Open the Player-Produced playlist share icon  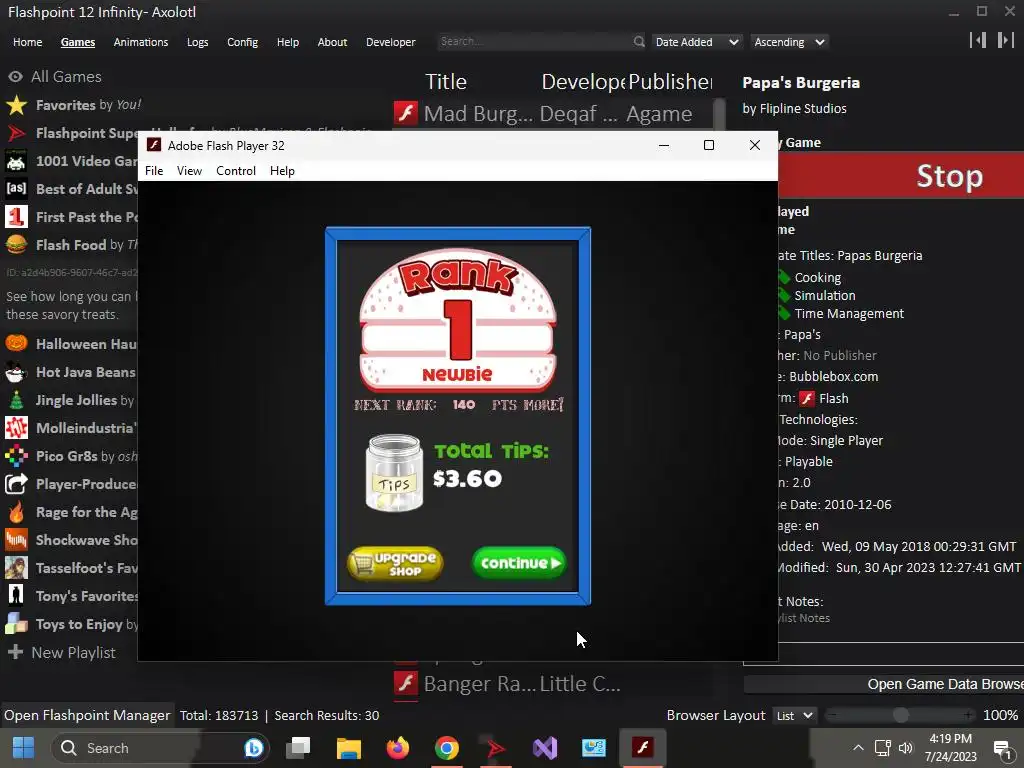16,484
